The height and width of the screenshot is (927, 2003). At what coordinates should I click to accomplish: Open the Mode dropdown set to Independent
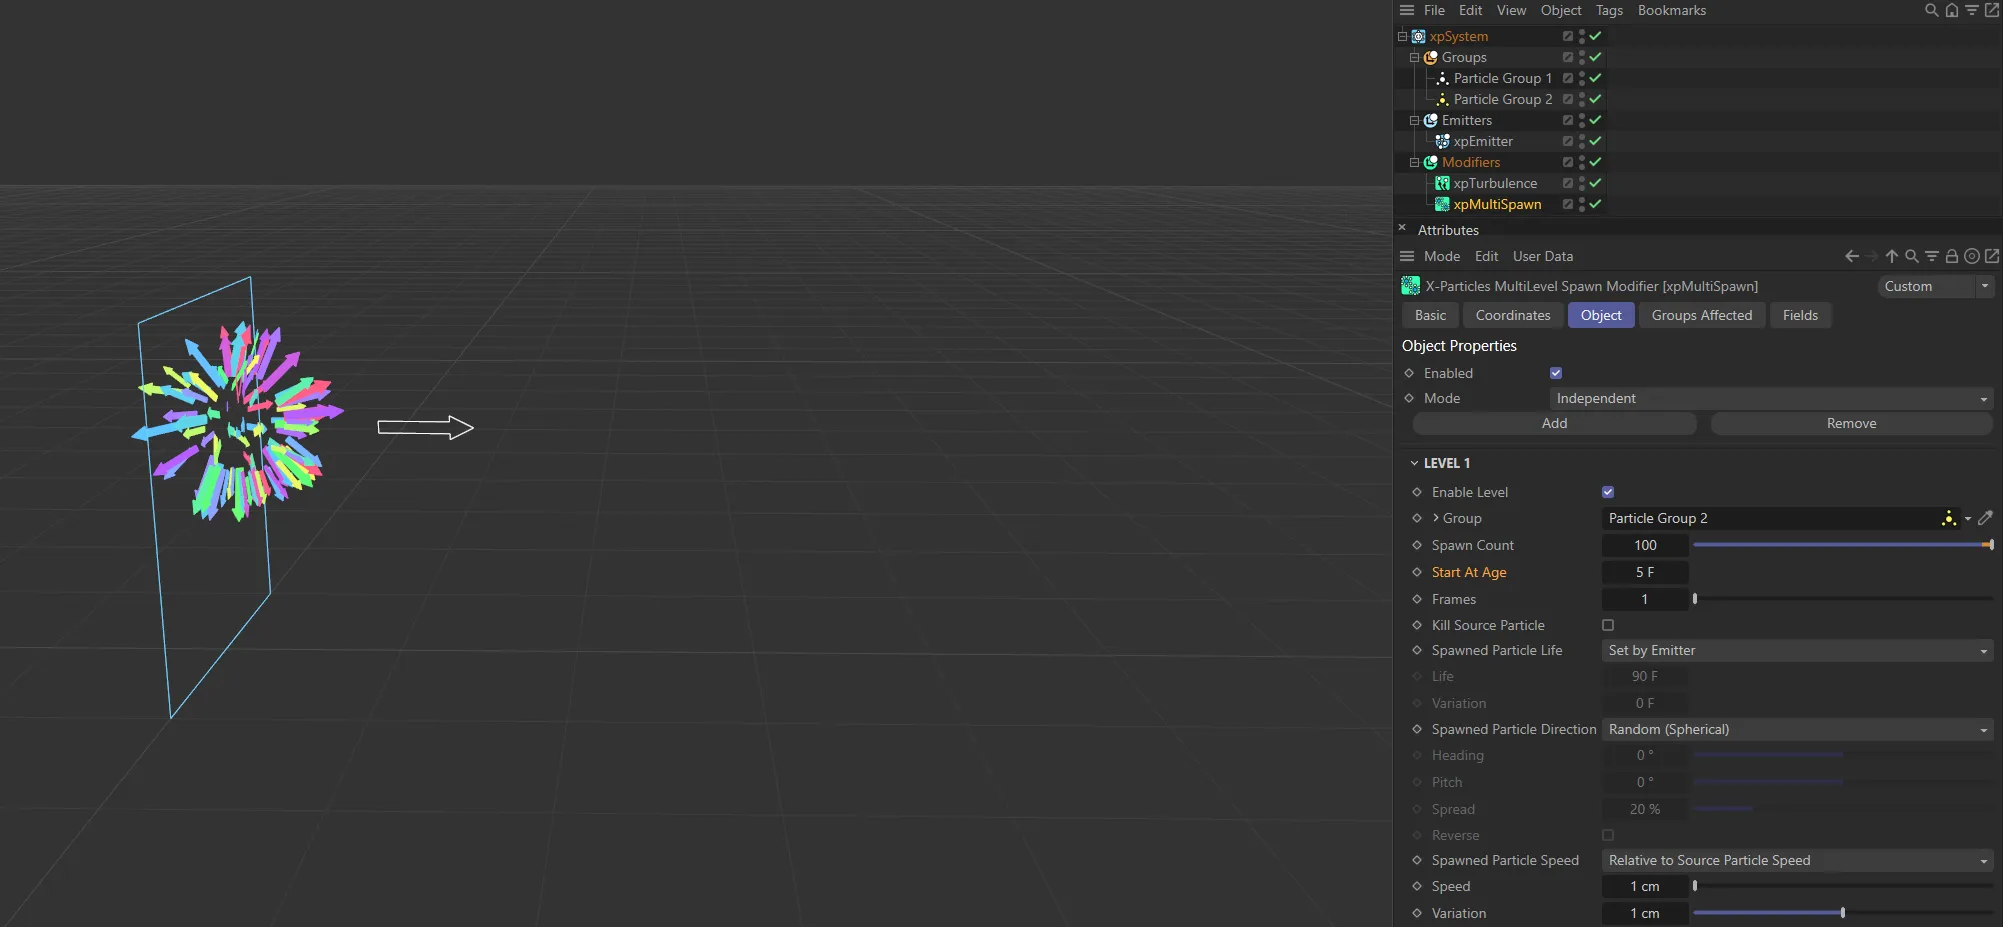(x=1770, y=398)
